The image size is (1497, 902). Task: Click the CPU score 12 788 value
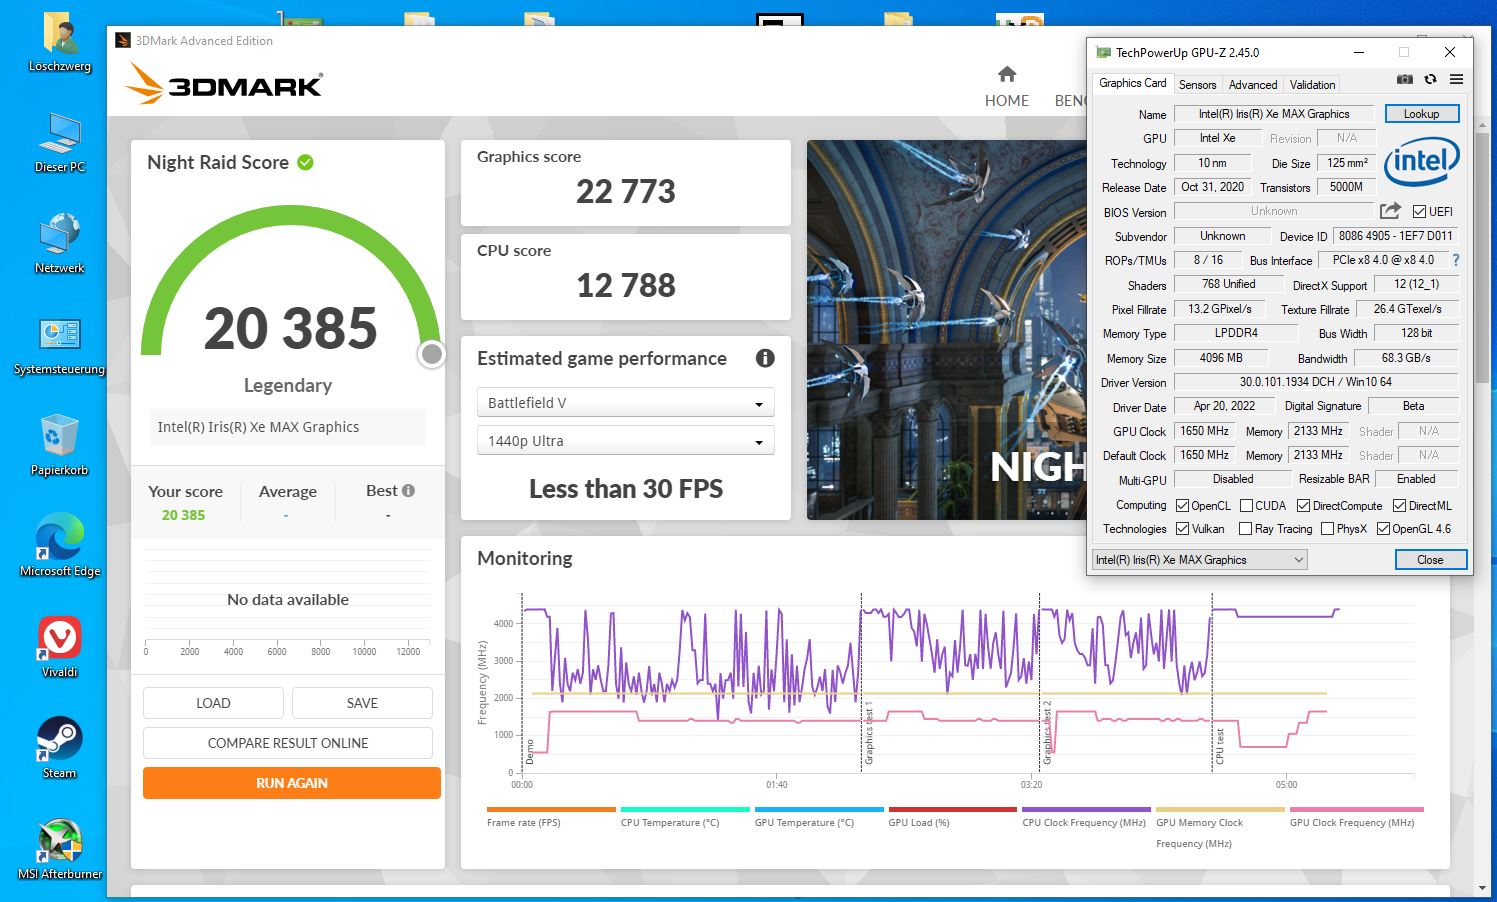[626, 285]
